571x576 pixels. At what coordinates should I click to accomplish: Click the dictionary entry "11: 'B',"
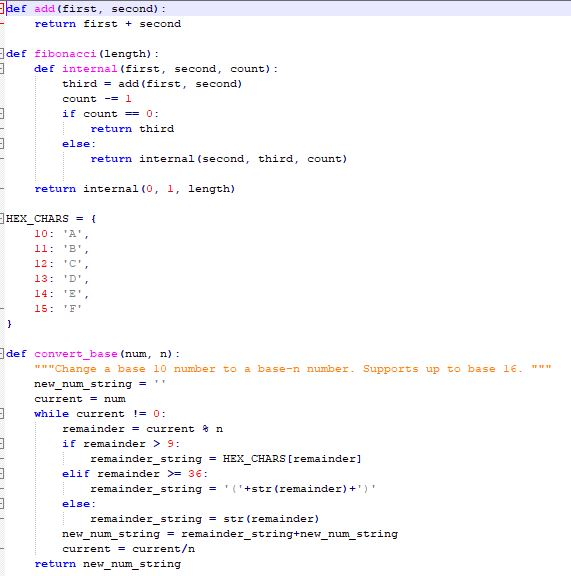click(x=61, y=249)
